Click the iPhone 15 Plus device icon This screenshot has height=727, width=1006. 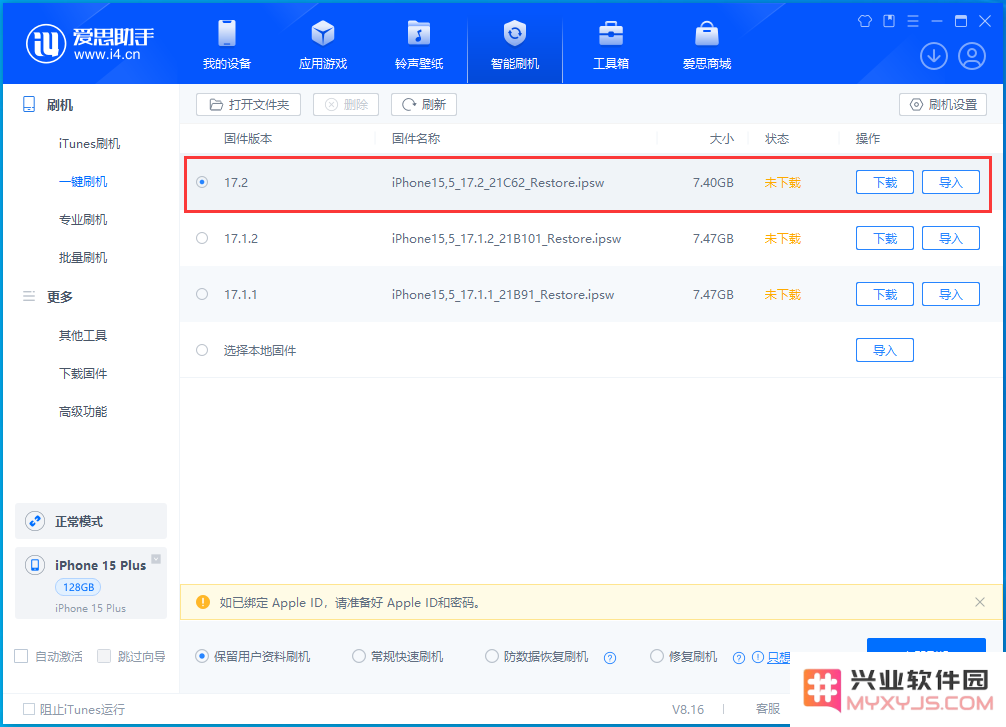[x=35, y=565]
